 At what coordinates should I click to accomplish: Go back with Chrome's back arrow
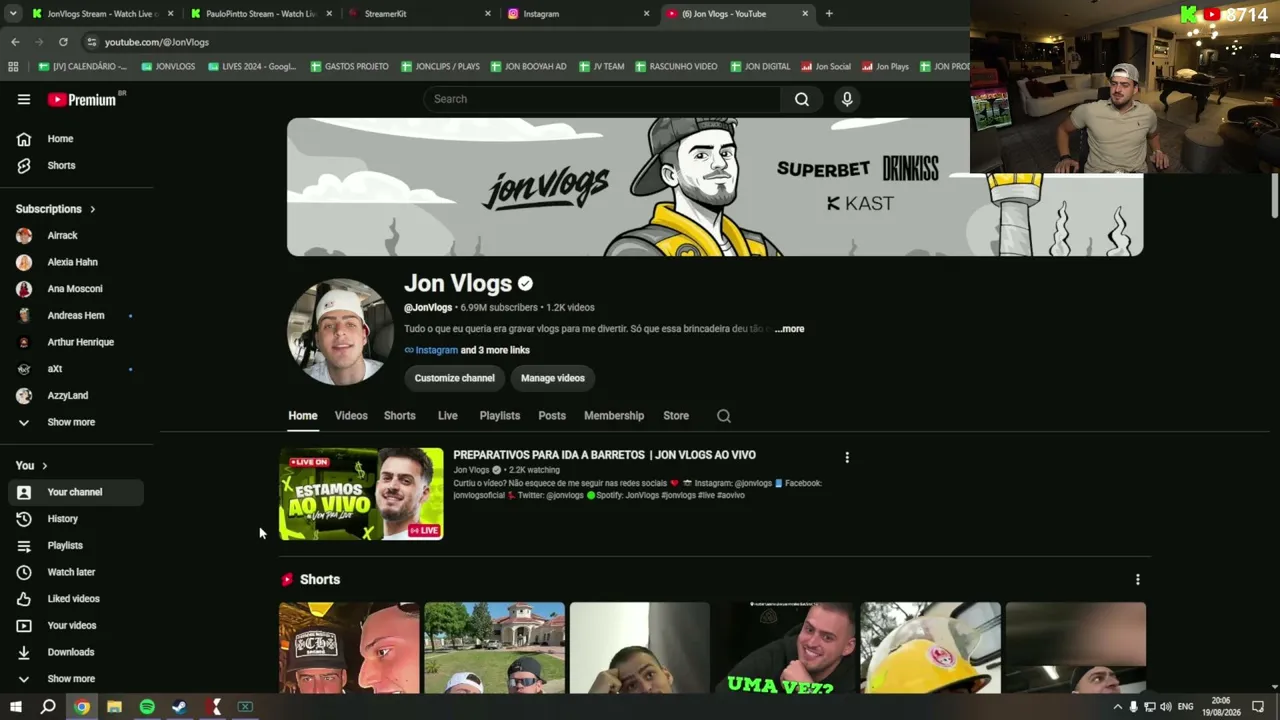[15, 42]
